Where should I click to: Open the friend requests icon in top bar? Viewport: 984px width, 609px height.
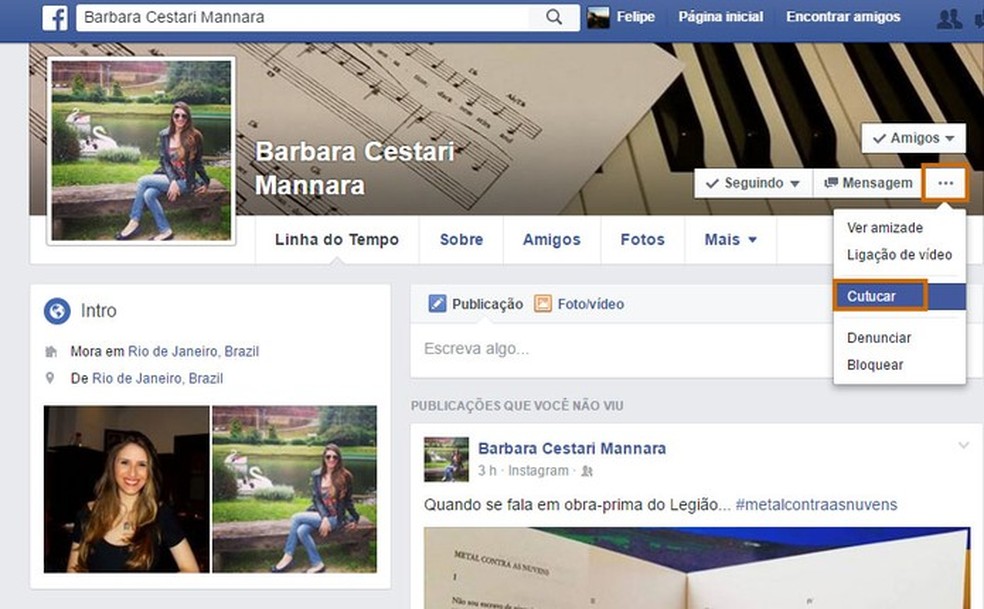[949, 18]
